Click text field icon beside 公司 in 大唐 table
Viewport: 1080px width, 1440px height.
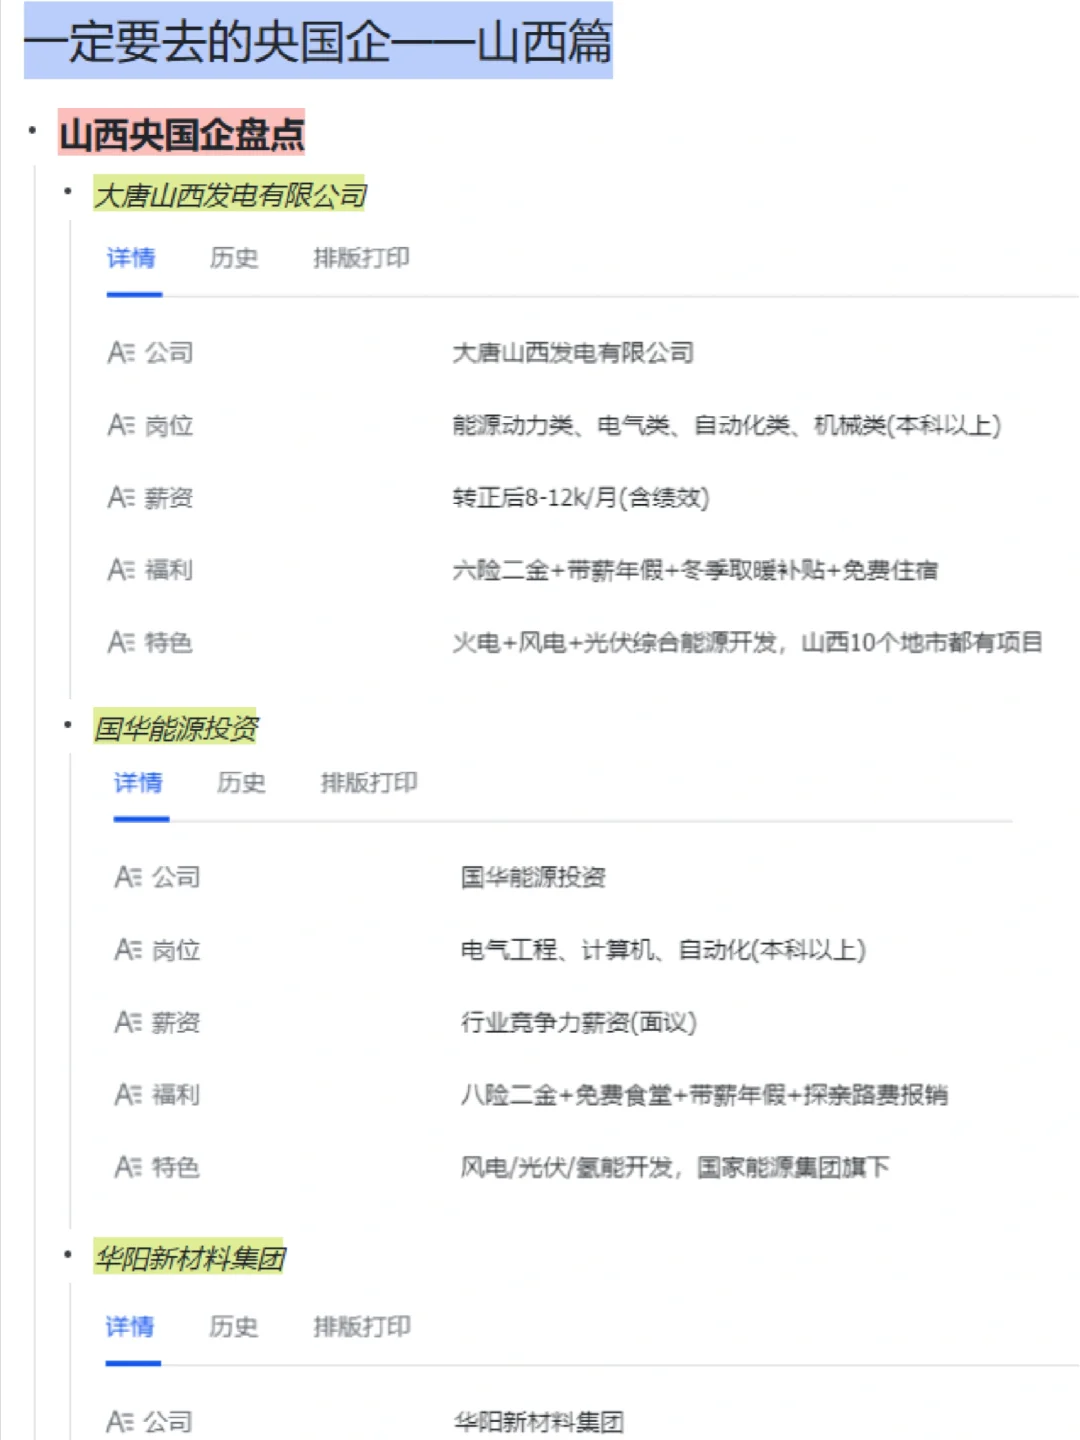point(121,353)
